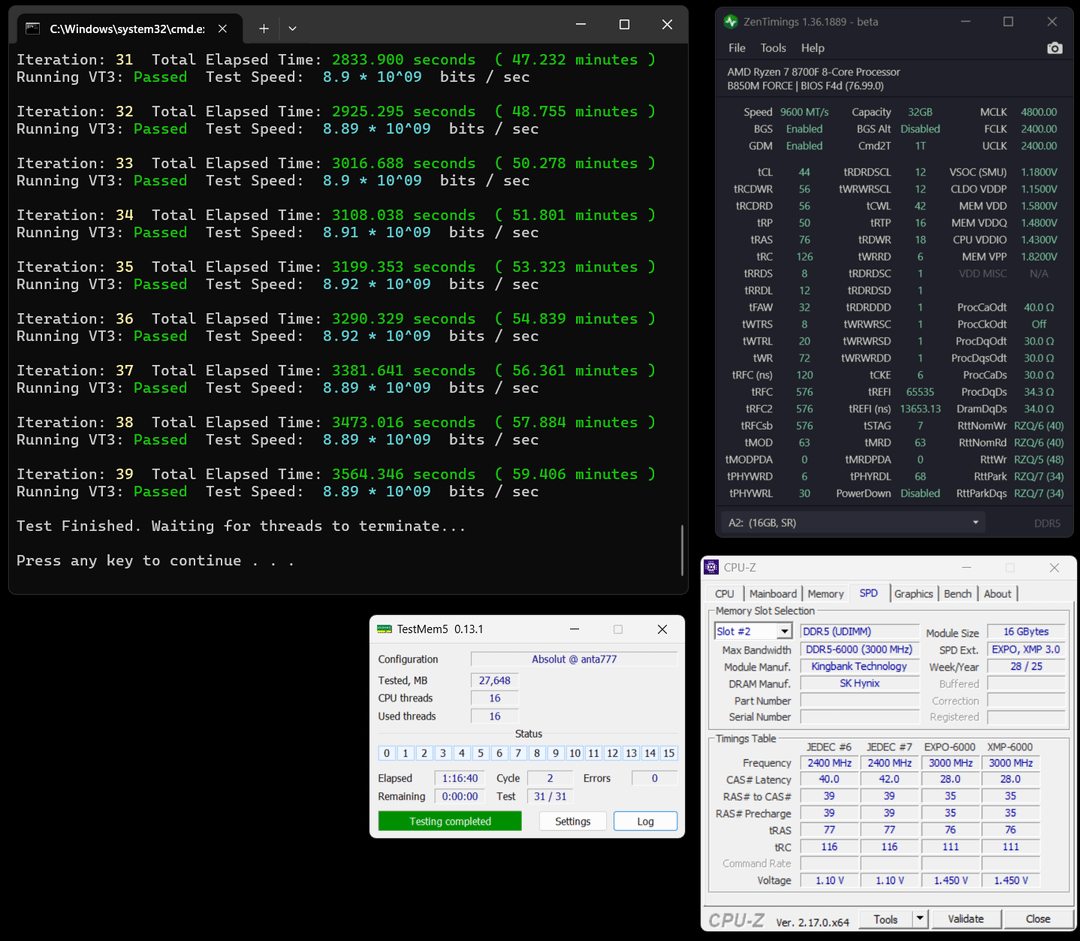The image size is (1080, 941).
Task: Expand the A2: (16GB, SR) module dropdown
Action: click(976, 523)
